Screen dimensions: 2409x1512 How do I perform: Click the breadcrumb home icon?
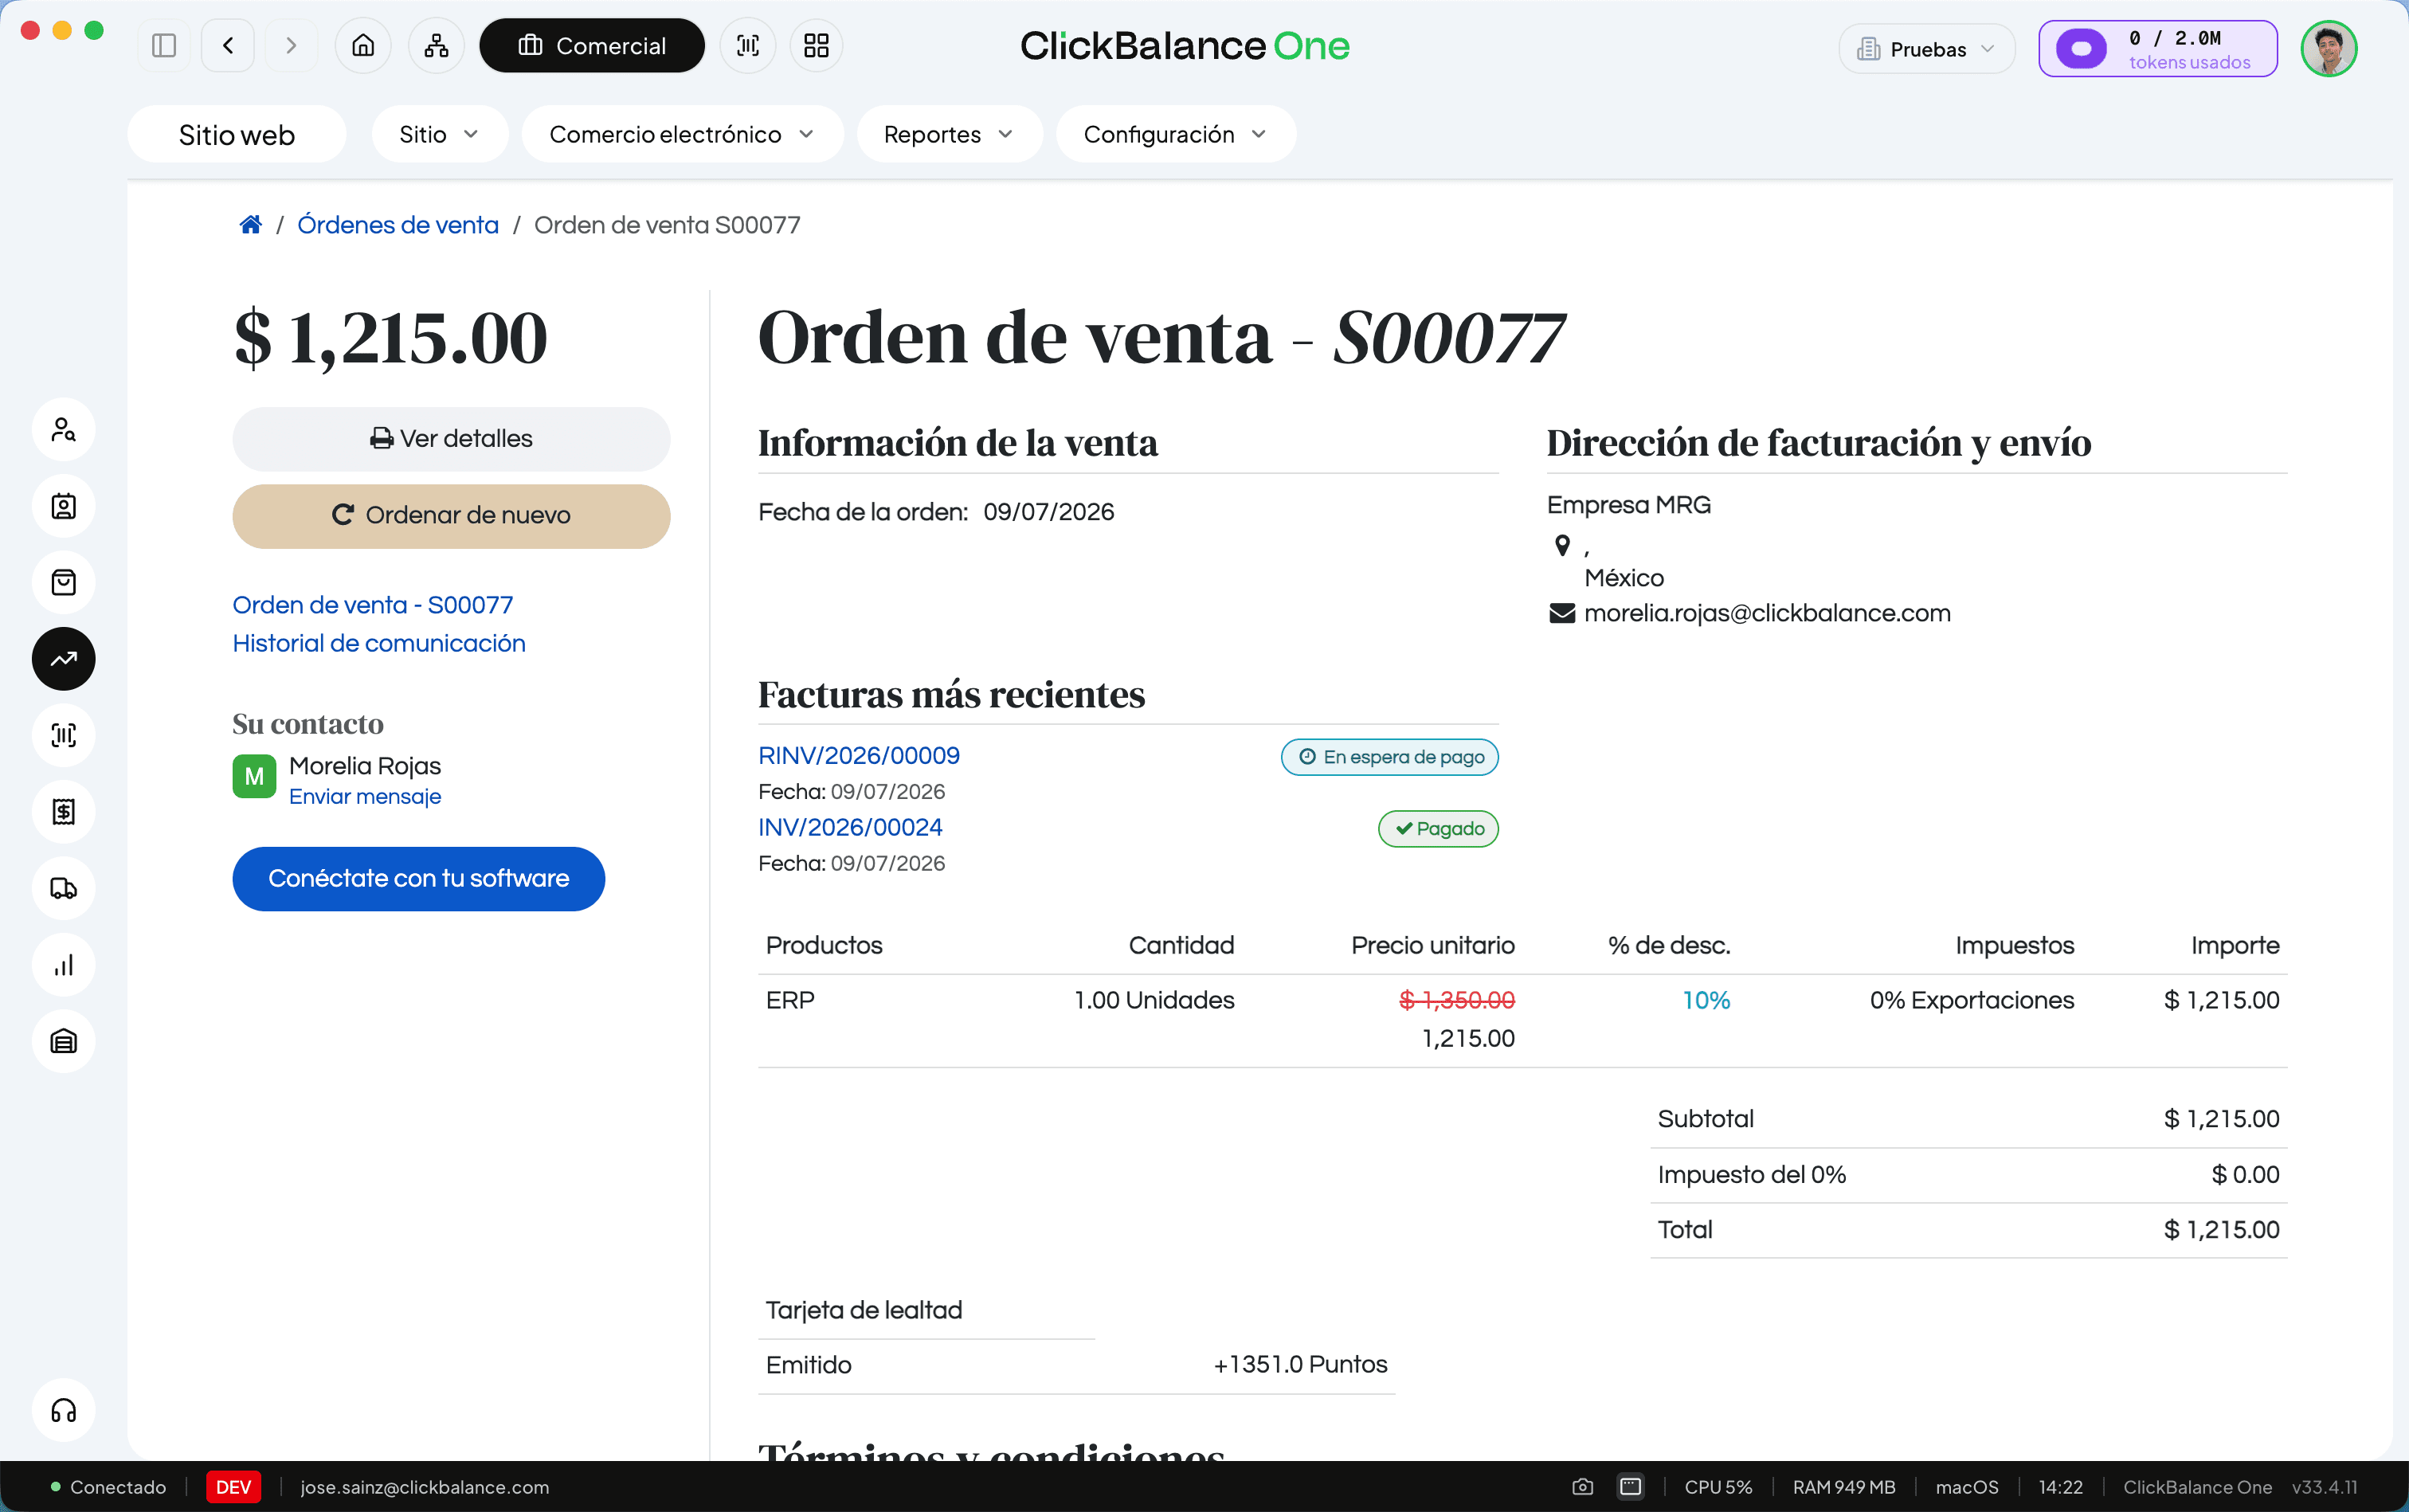point(251,225)
